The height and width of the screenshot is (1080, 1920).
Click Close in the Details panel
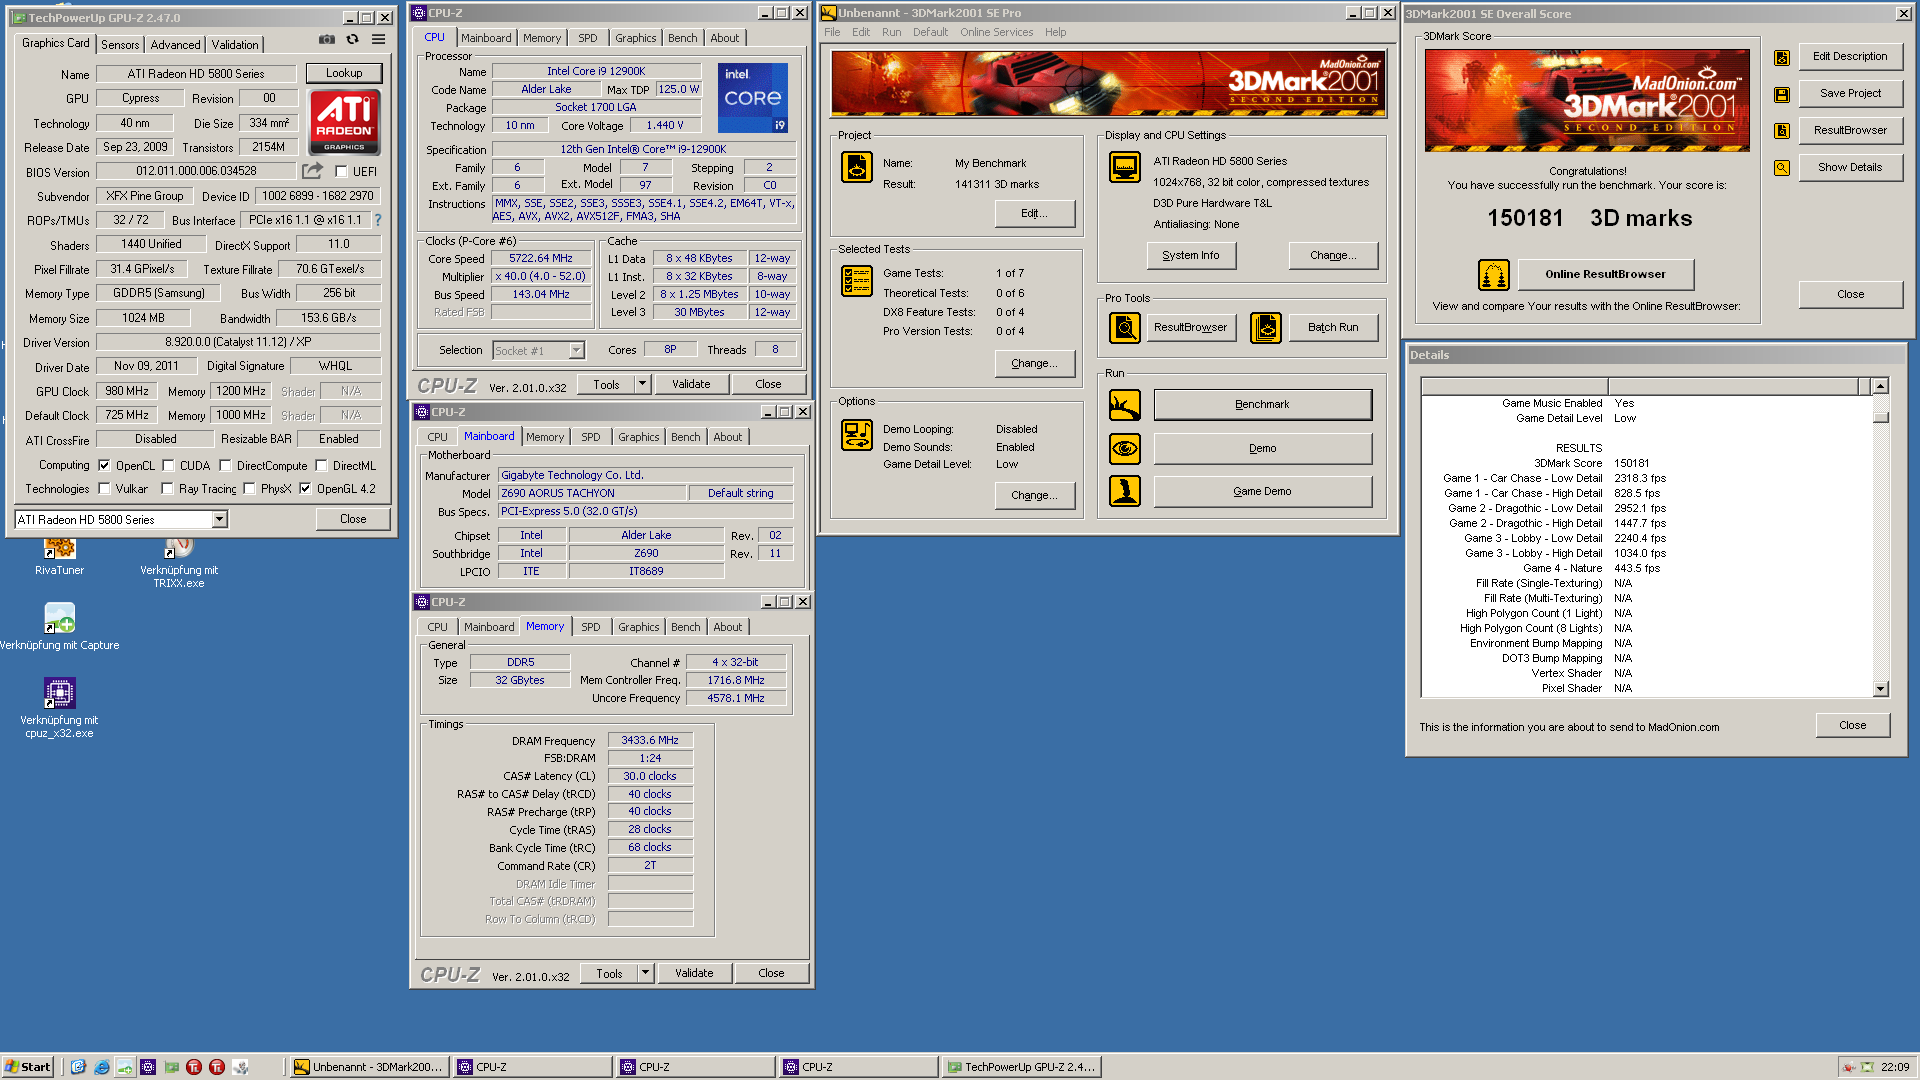(1852, 725)
